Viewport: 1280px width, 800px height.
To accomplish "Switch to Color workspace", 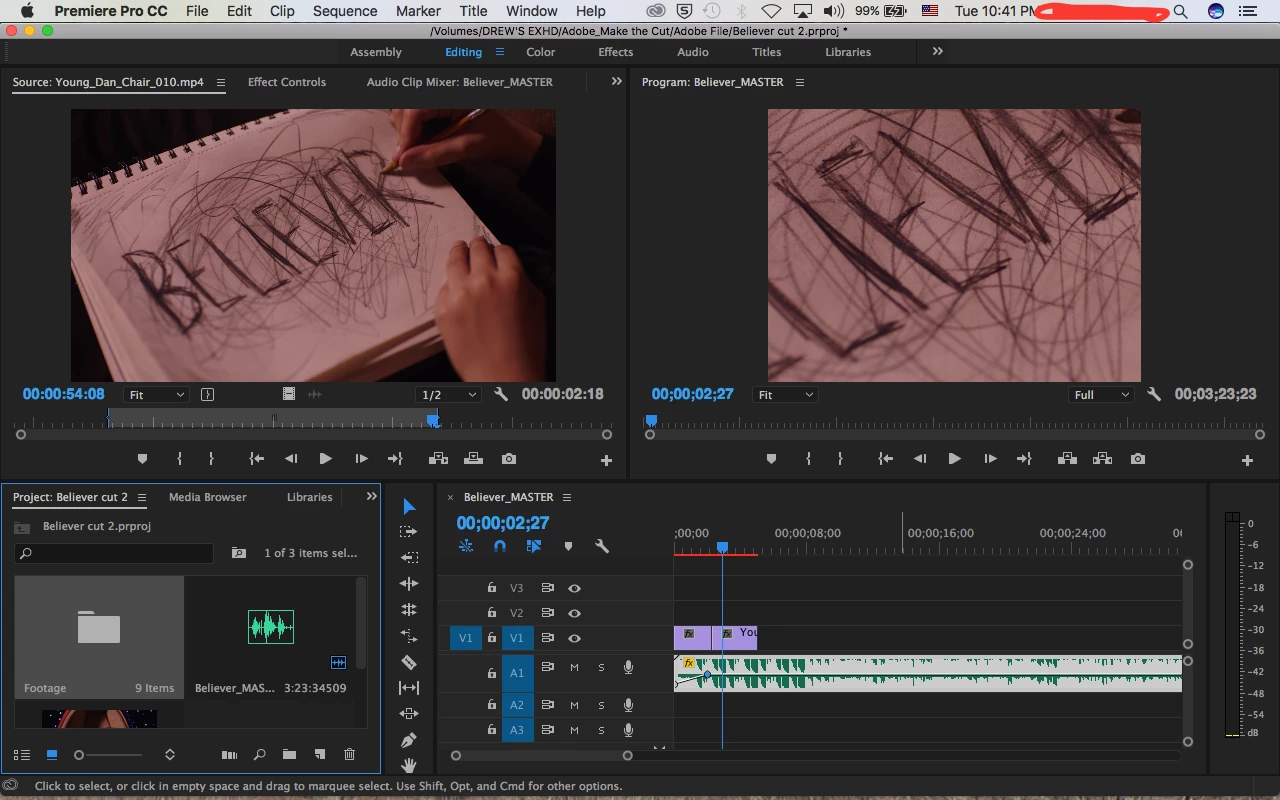I will (541, 52).
